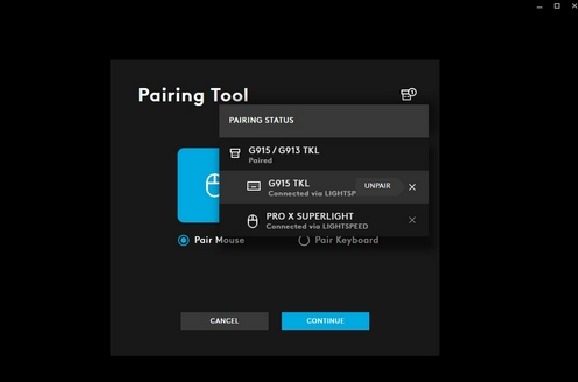Image resolution: width=578 pixels, height=382 pixels.
Task: Click the unpair X icon for PRO X SUPERLIGHT
Action: [x=412, y=220]
